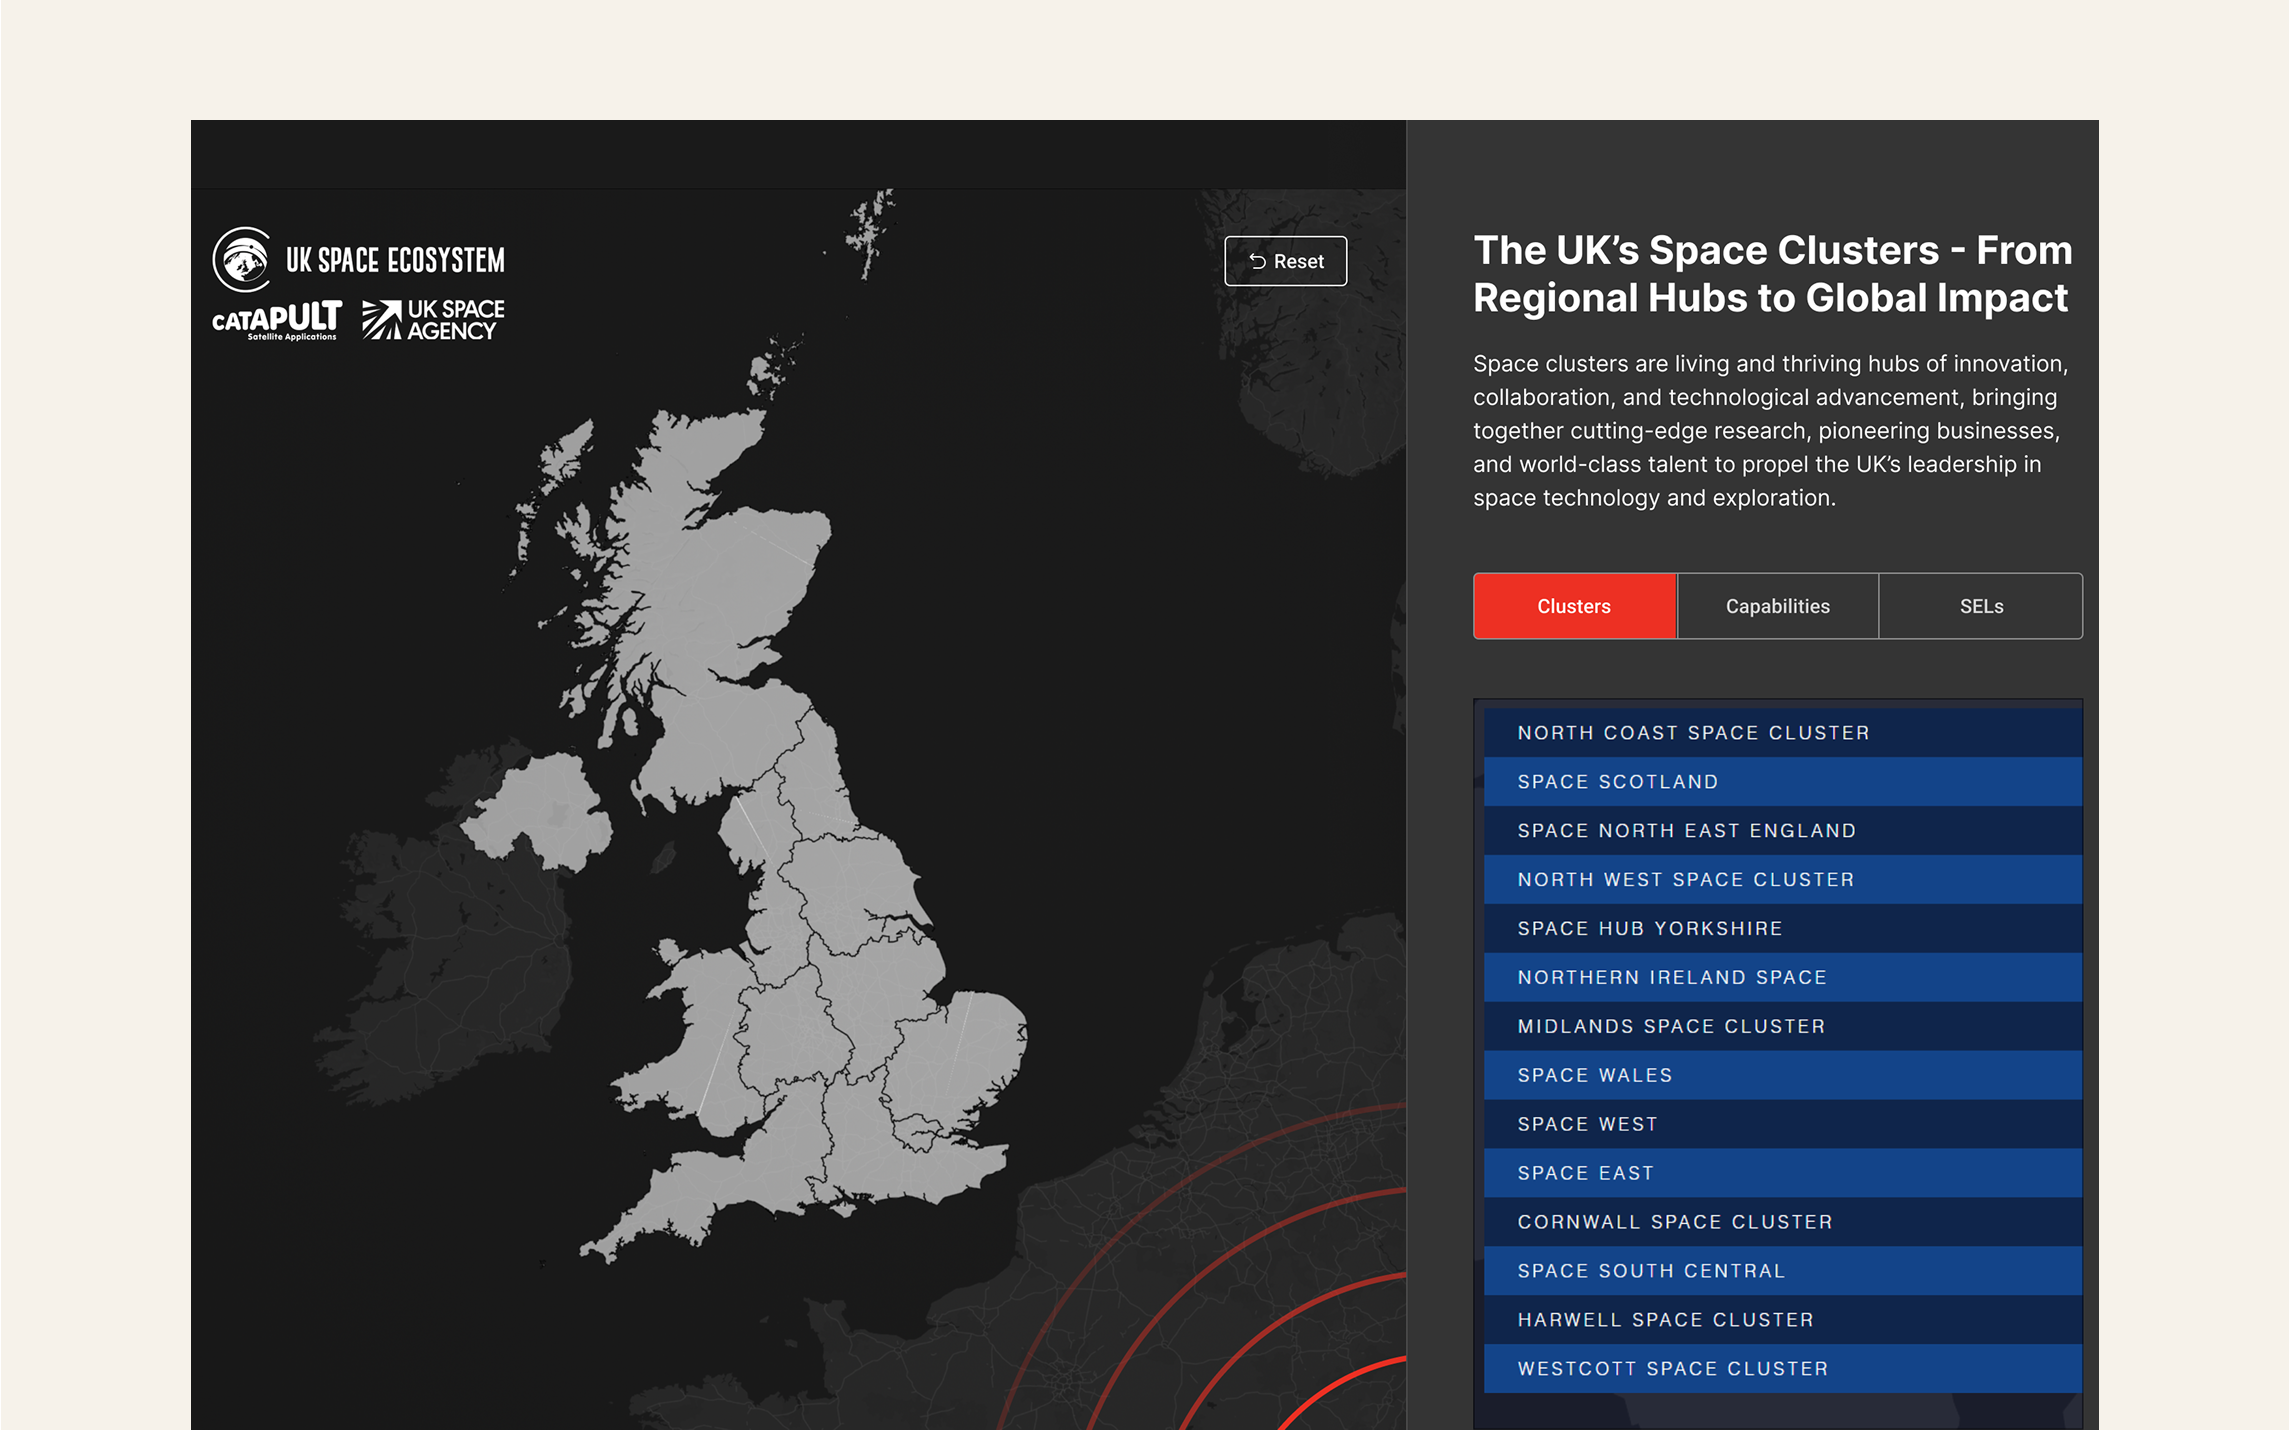Click the undo arrow in the Reset button
2289x1430 pixels.
[1260, 261]
